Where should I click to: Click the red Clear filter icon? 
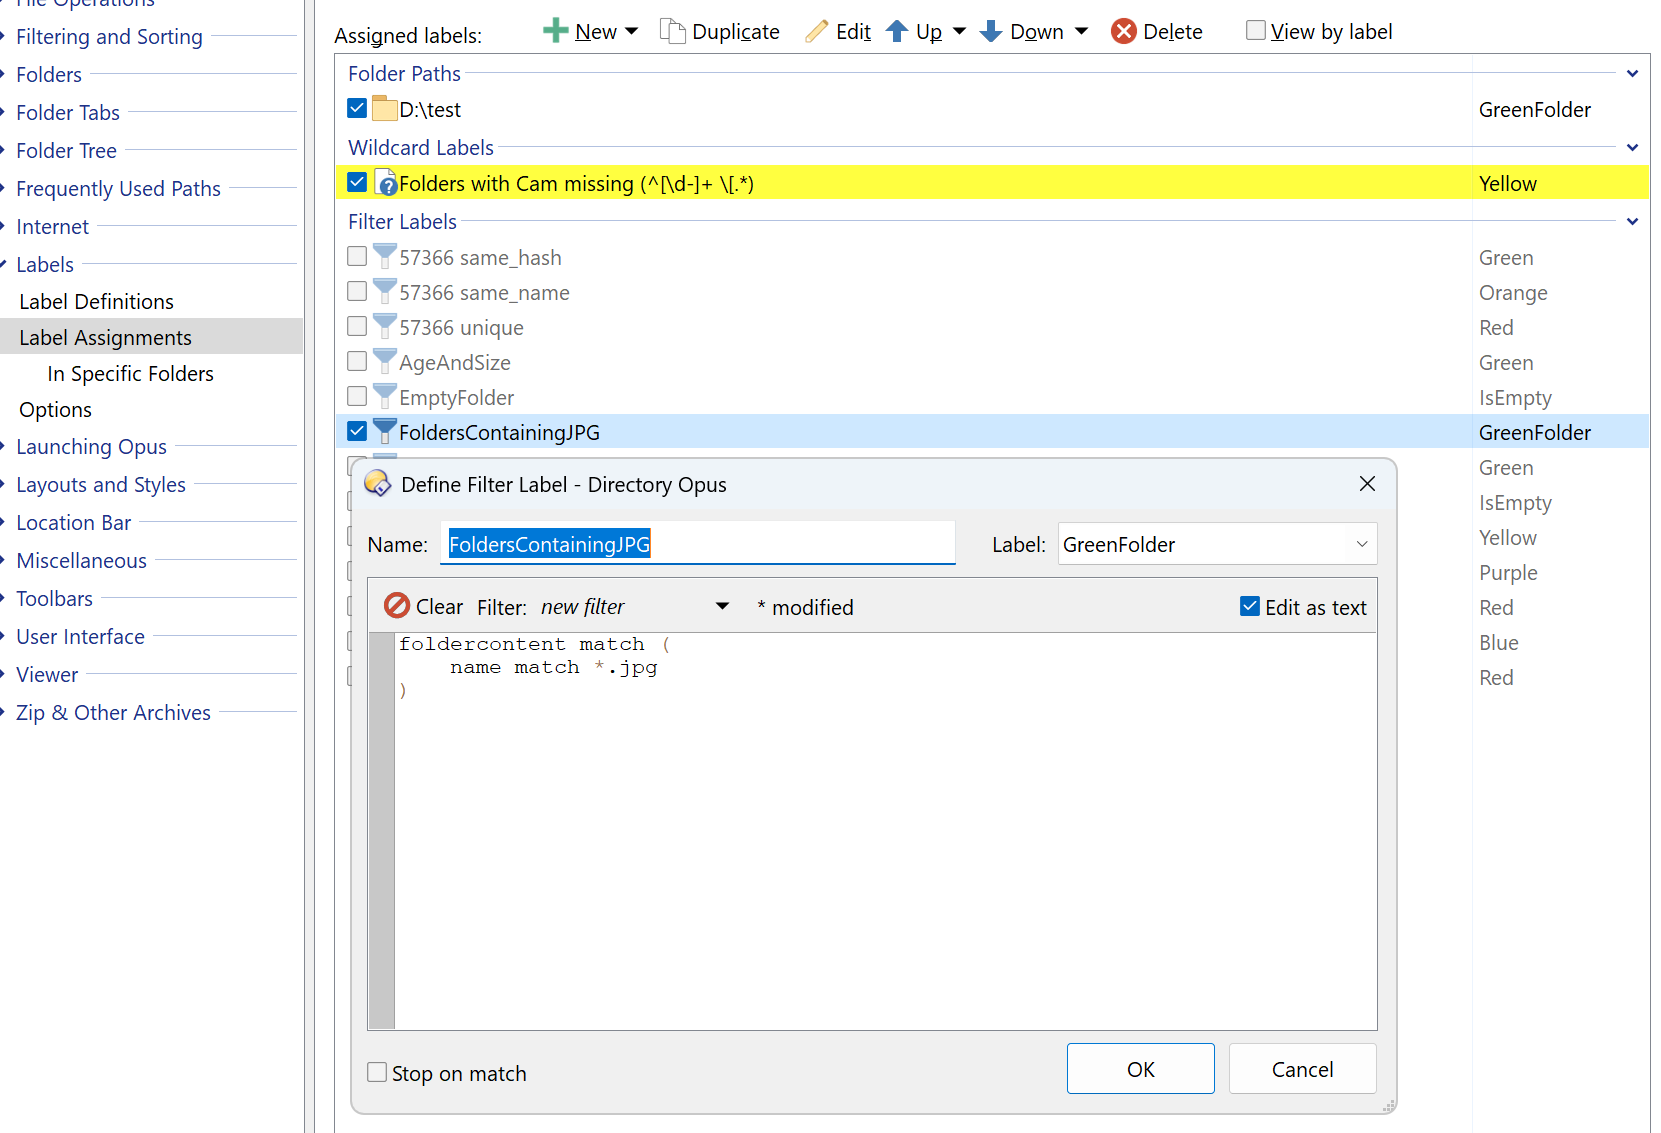(x=397, y=606)
